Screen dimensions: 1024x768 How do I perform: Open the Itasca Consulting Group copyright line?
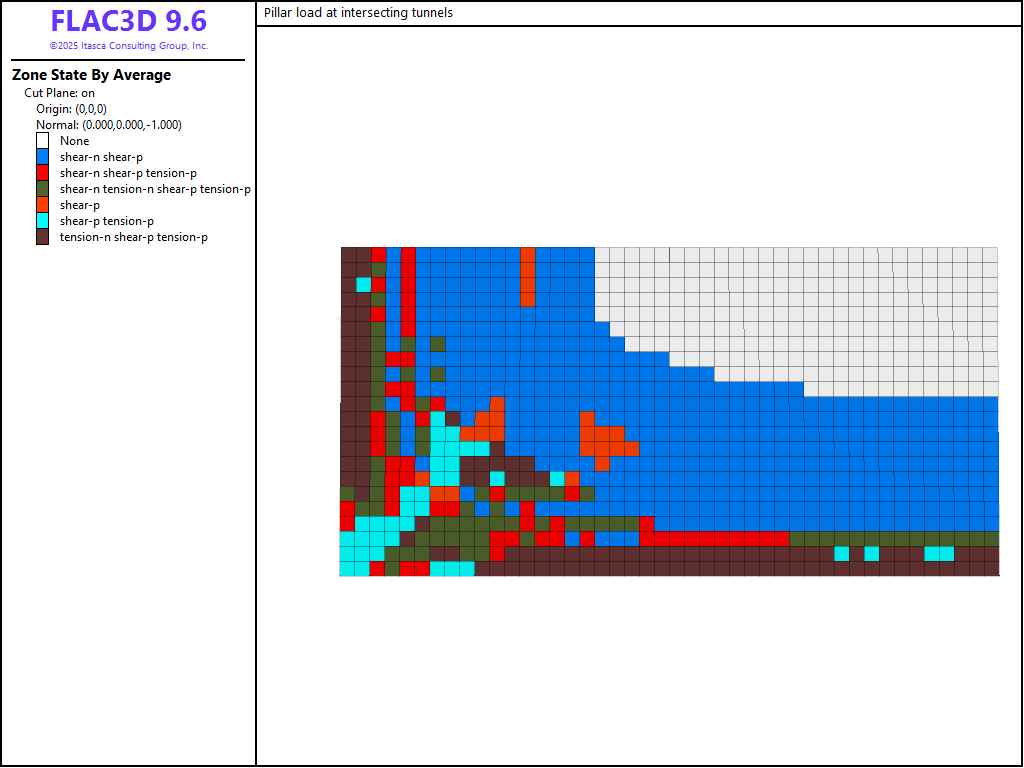coord(128,46)
